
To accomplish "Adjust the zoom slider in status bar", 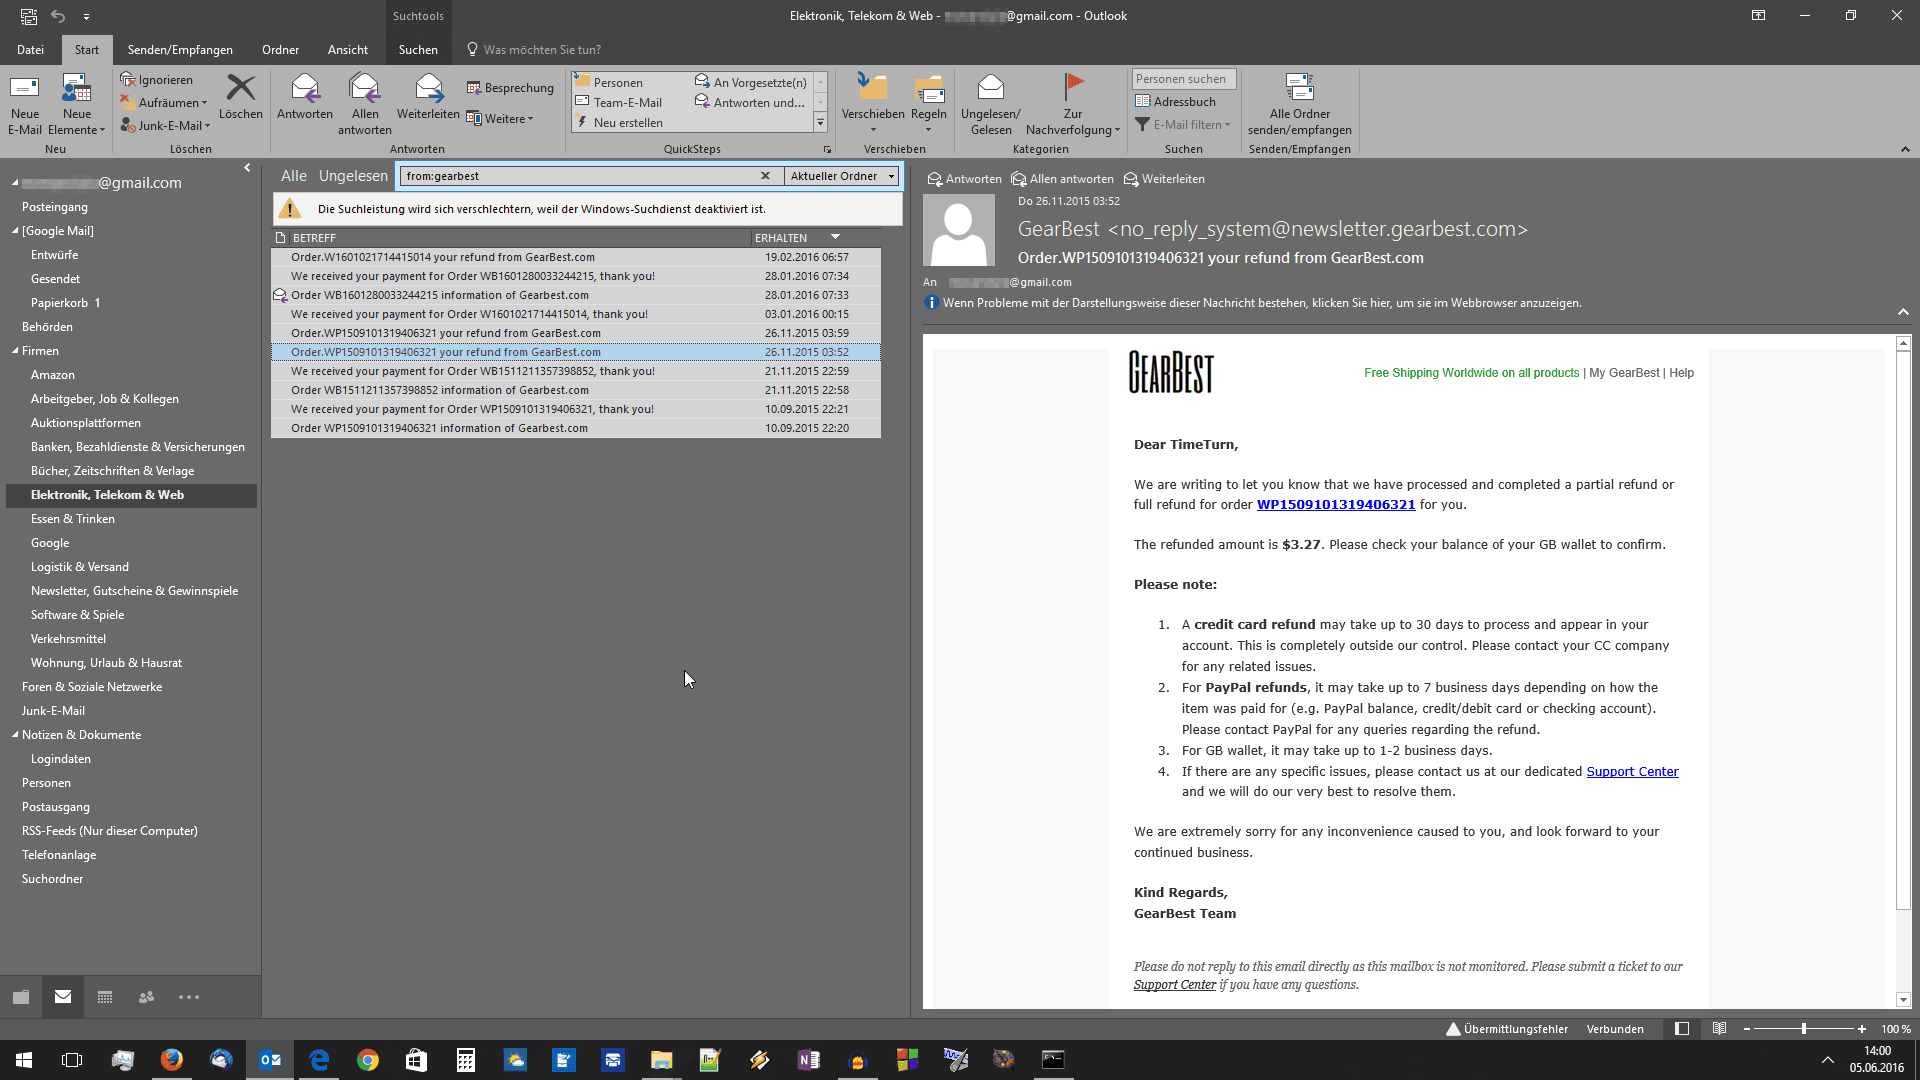I will (1803, 1029).
